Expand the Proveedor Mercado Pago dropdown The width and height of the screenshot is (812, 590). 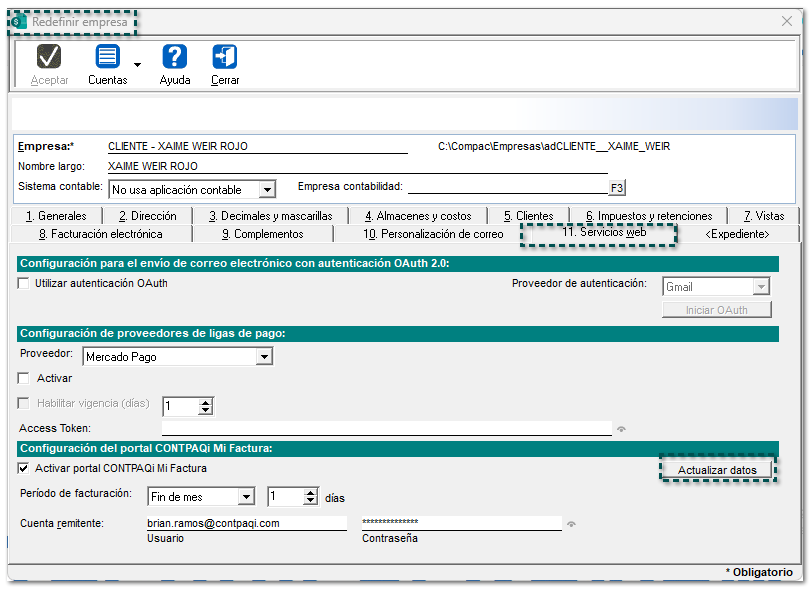tap(264, 357)
